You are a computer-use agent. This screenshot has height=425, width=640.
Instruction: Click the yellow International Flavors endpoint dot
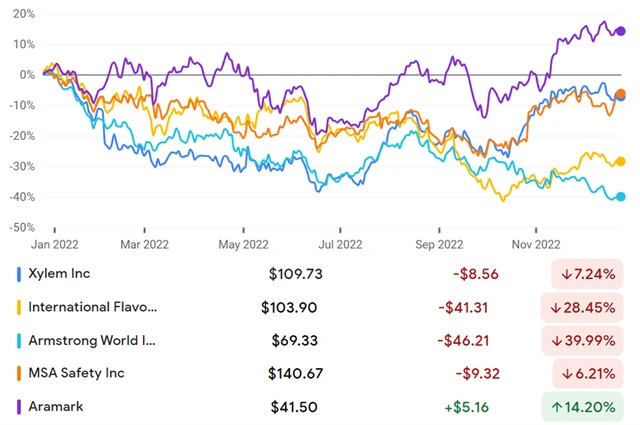621,161
